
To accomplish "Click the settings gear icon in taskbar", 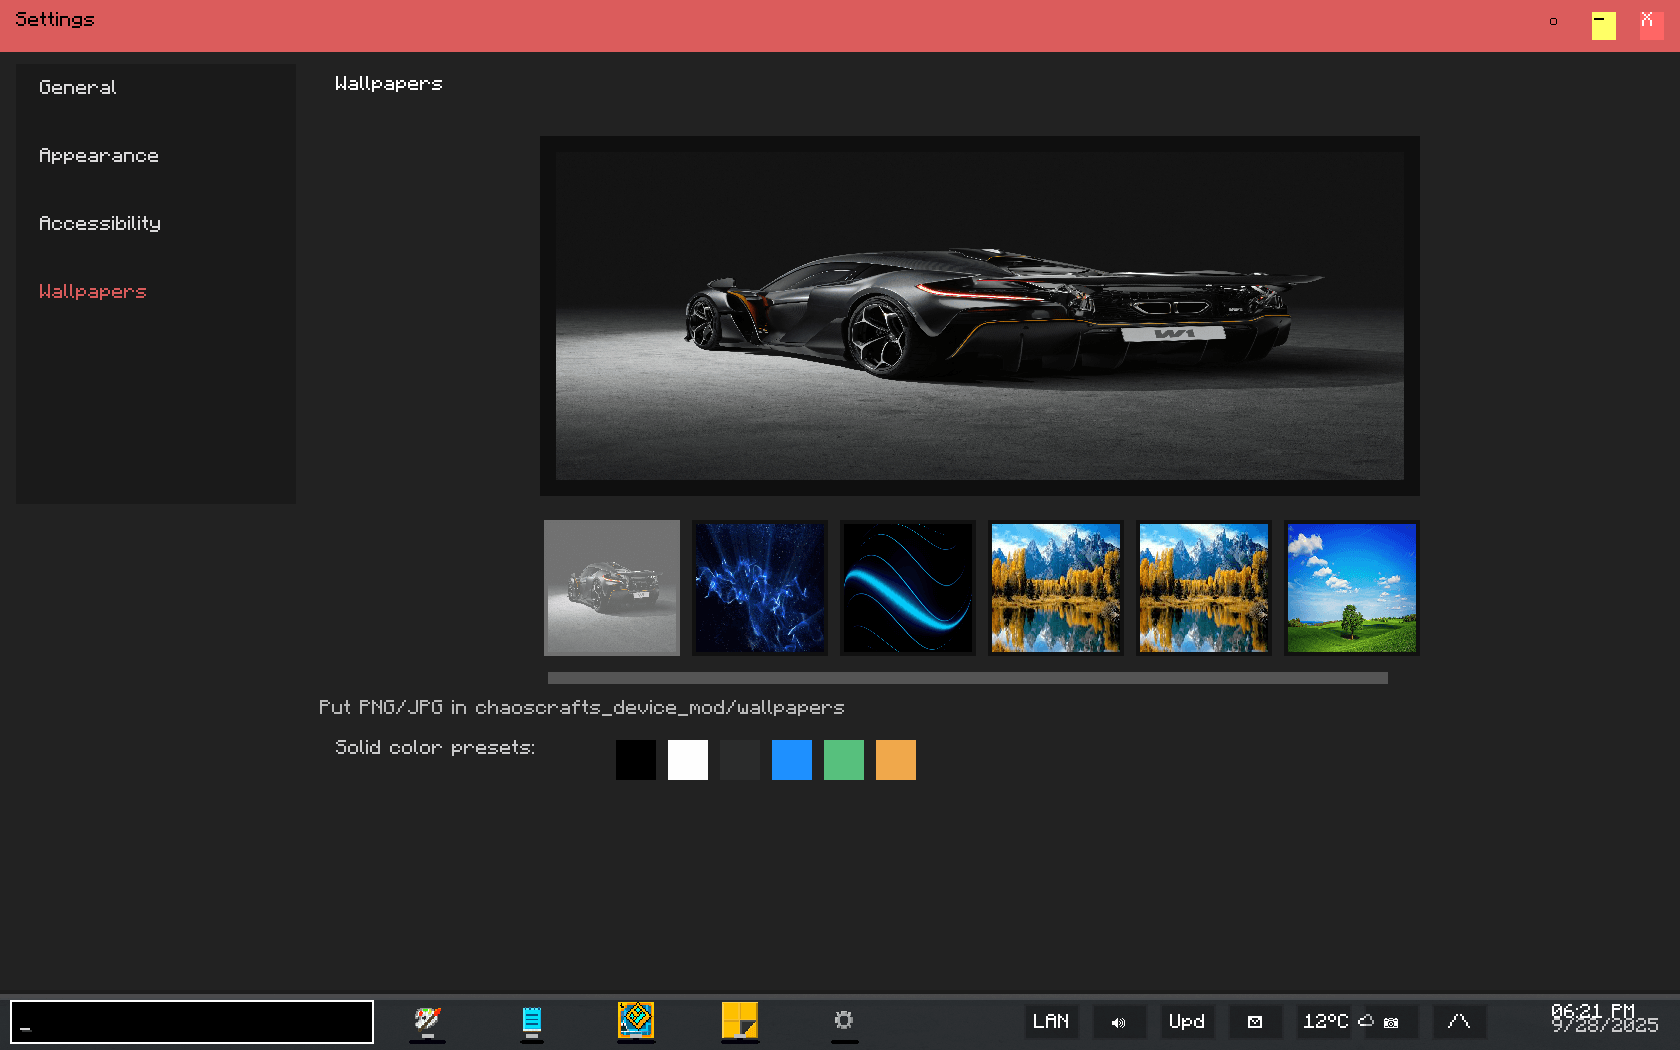I will pos(844,1021).
